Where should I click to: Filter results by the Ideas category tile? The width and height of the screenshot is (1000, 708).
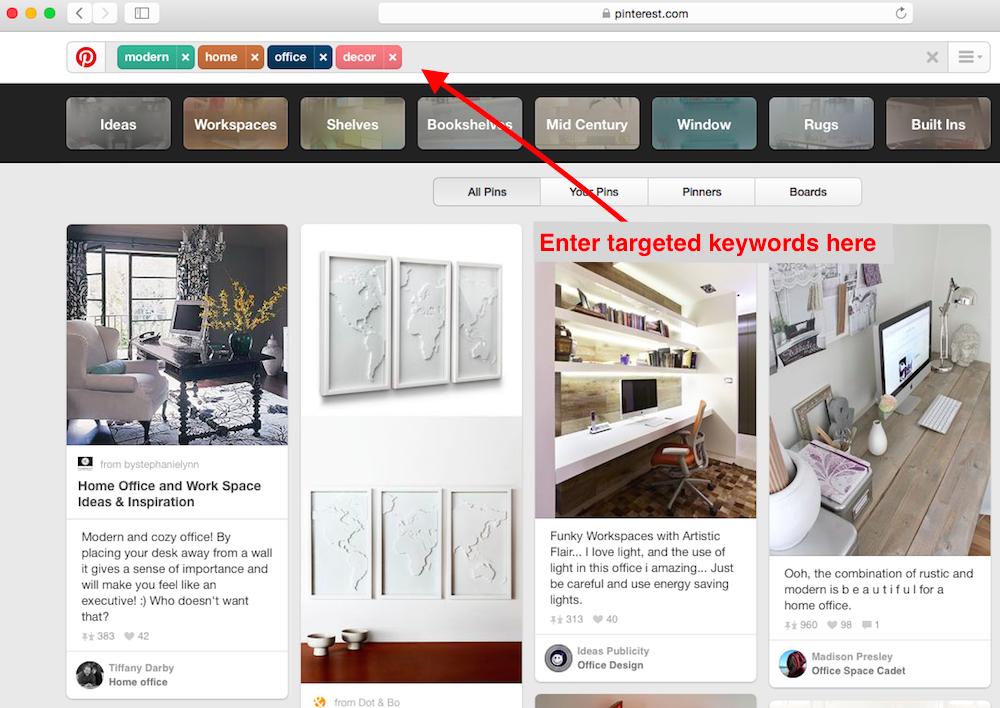[119, 124]
